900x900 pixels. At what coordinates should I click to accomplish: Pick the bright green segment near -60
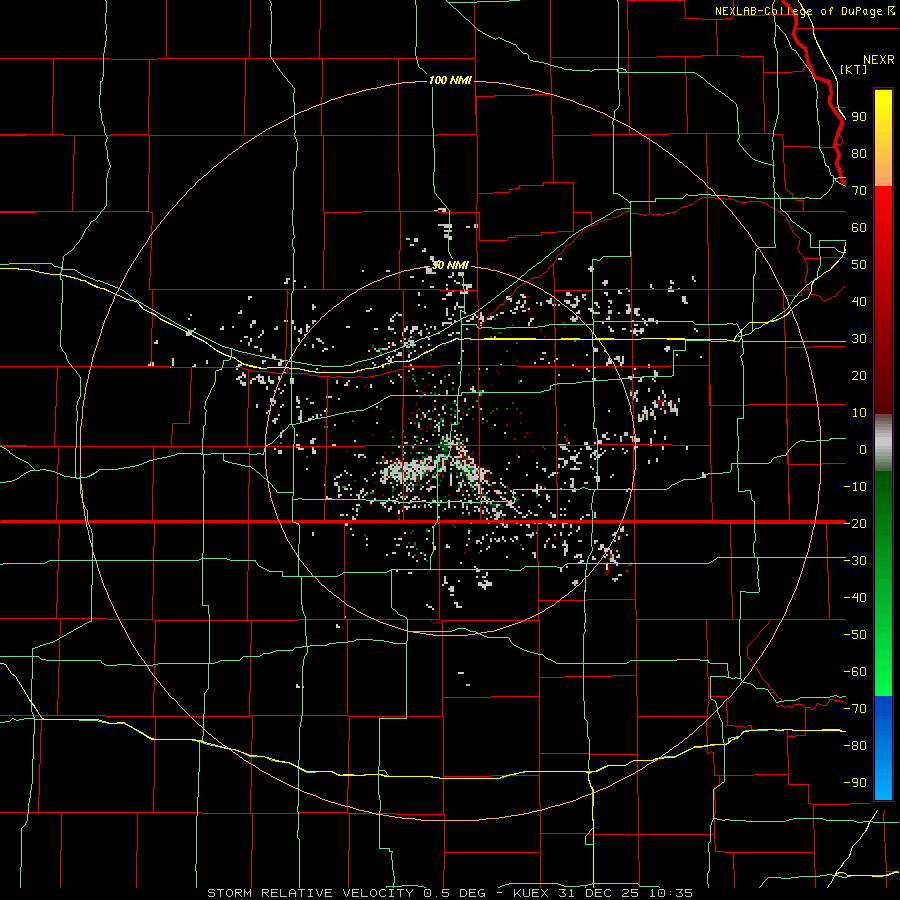tap(883, 672)
